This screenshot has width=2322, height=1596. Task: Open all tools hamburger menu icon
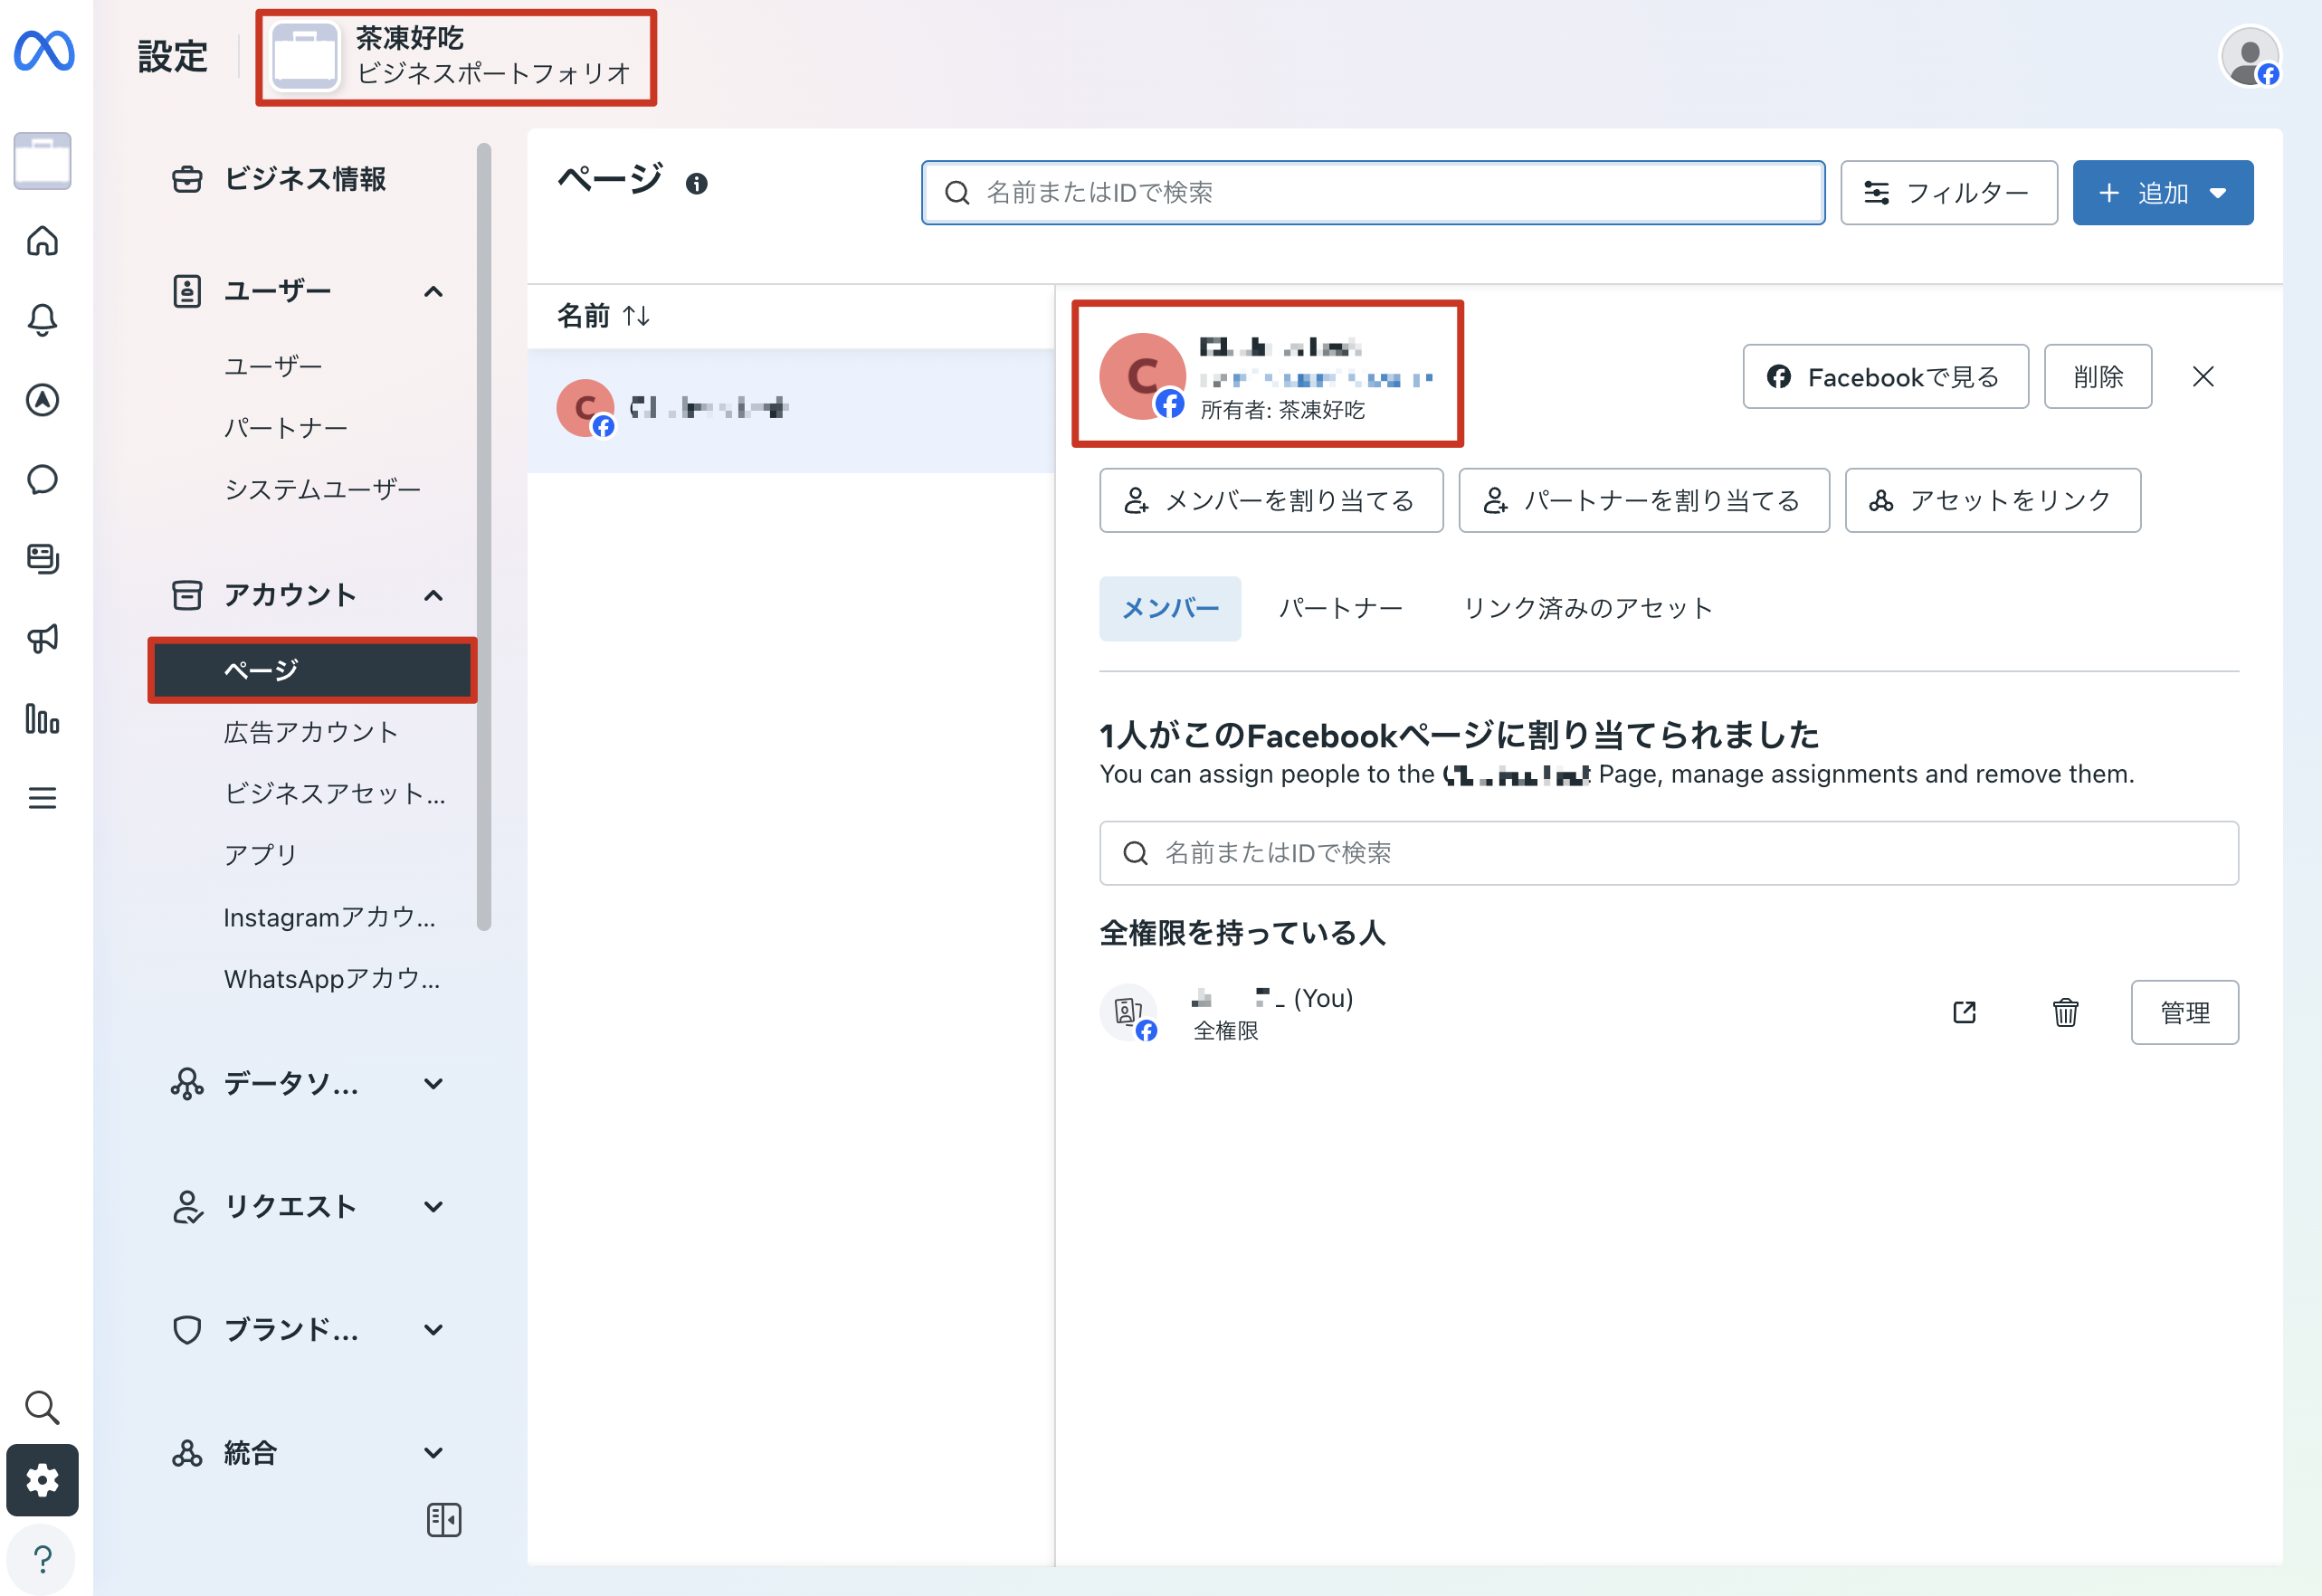pos(42,798)
